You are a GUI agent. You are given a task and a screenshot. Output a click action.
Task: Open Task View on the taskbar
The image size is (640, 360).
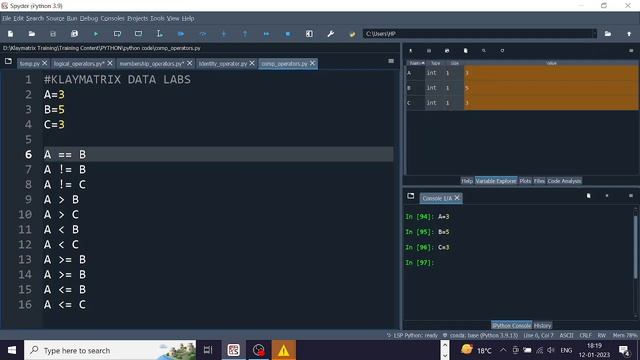(208, 350)
